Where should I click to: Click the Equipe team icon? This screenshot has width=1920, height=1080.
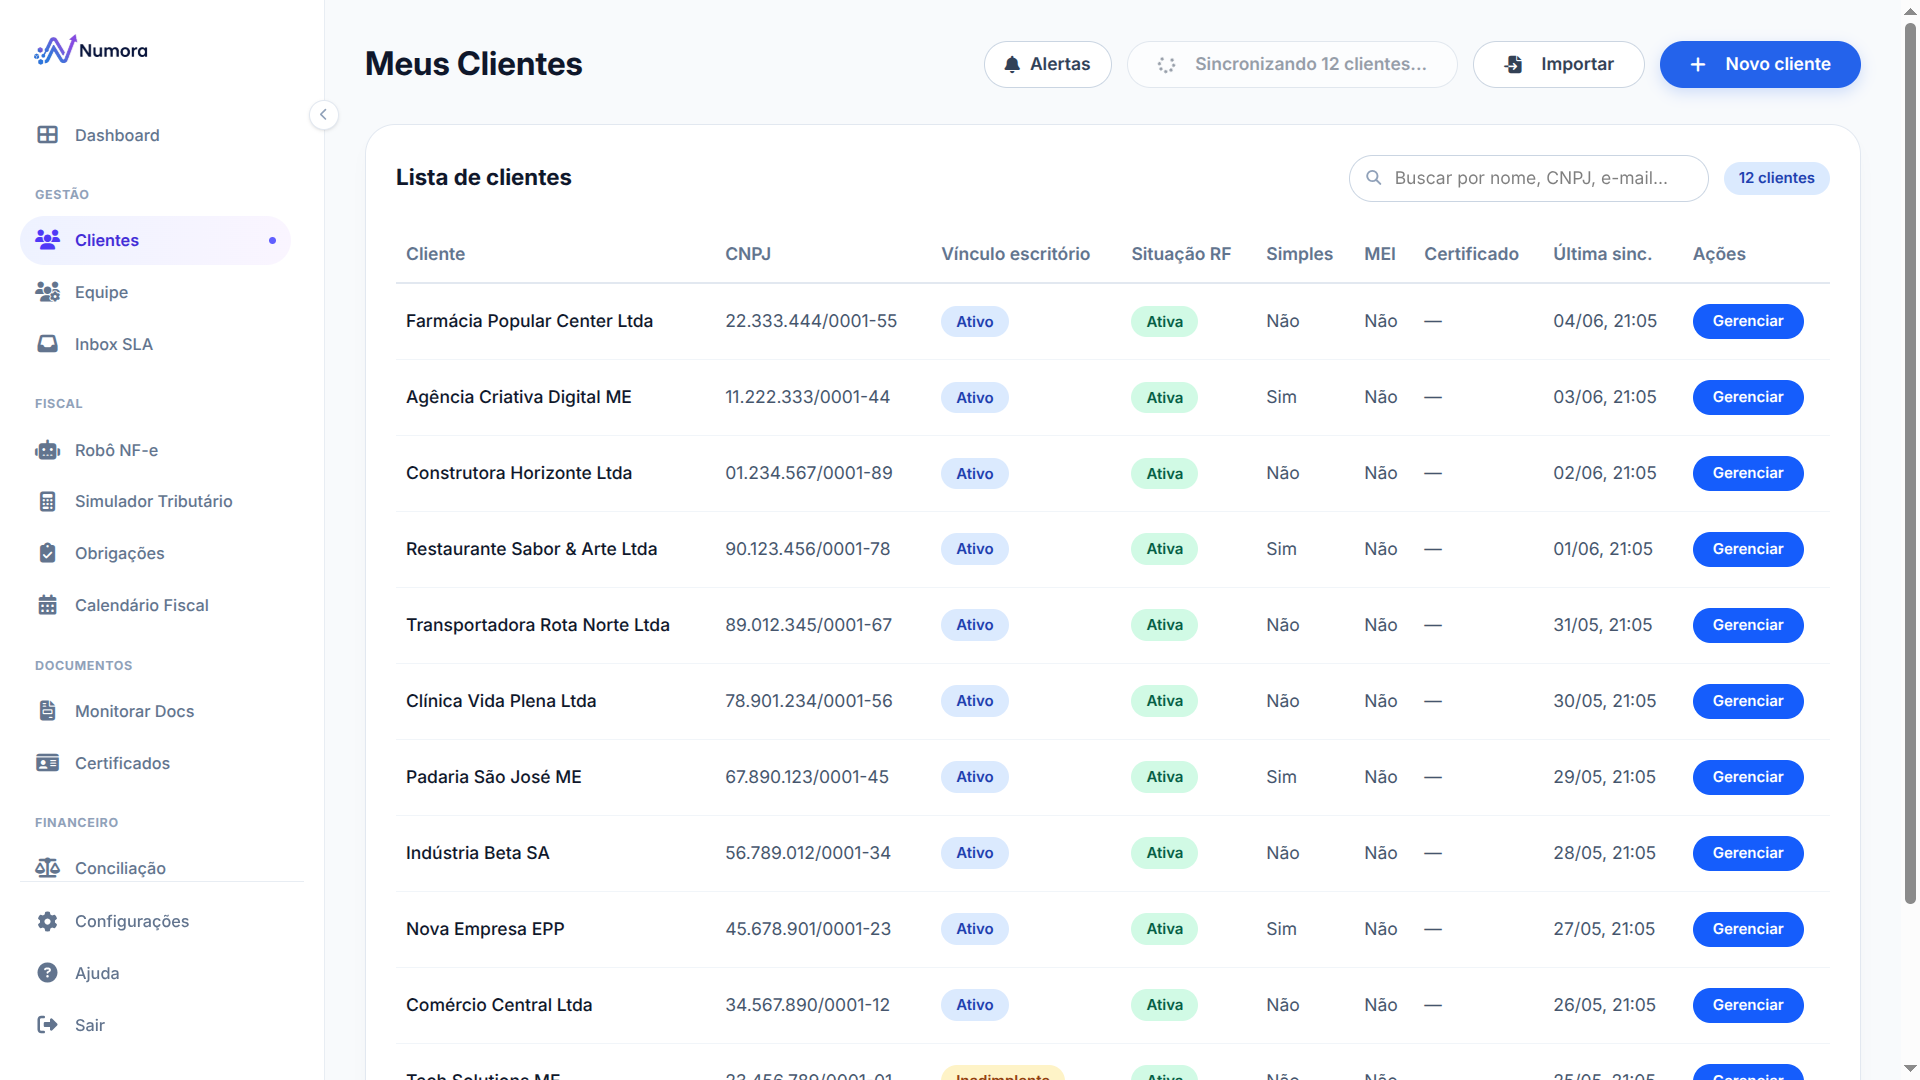point(47,292)
